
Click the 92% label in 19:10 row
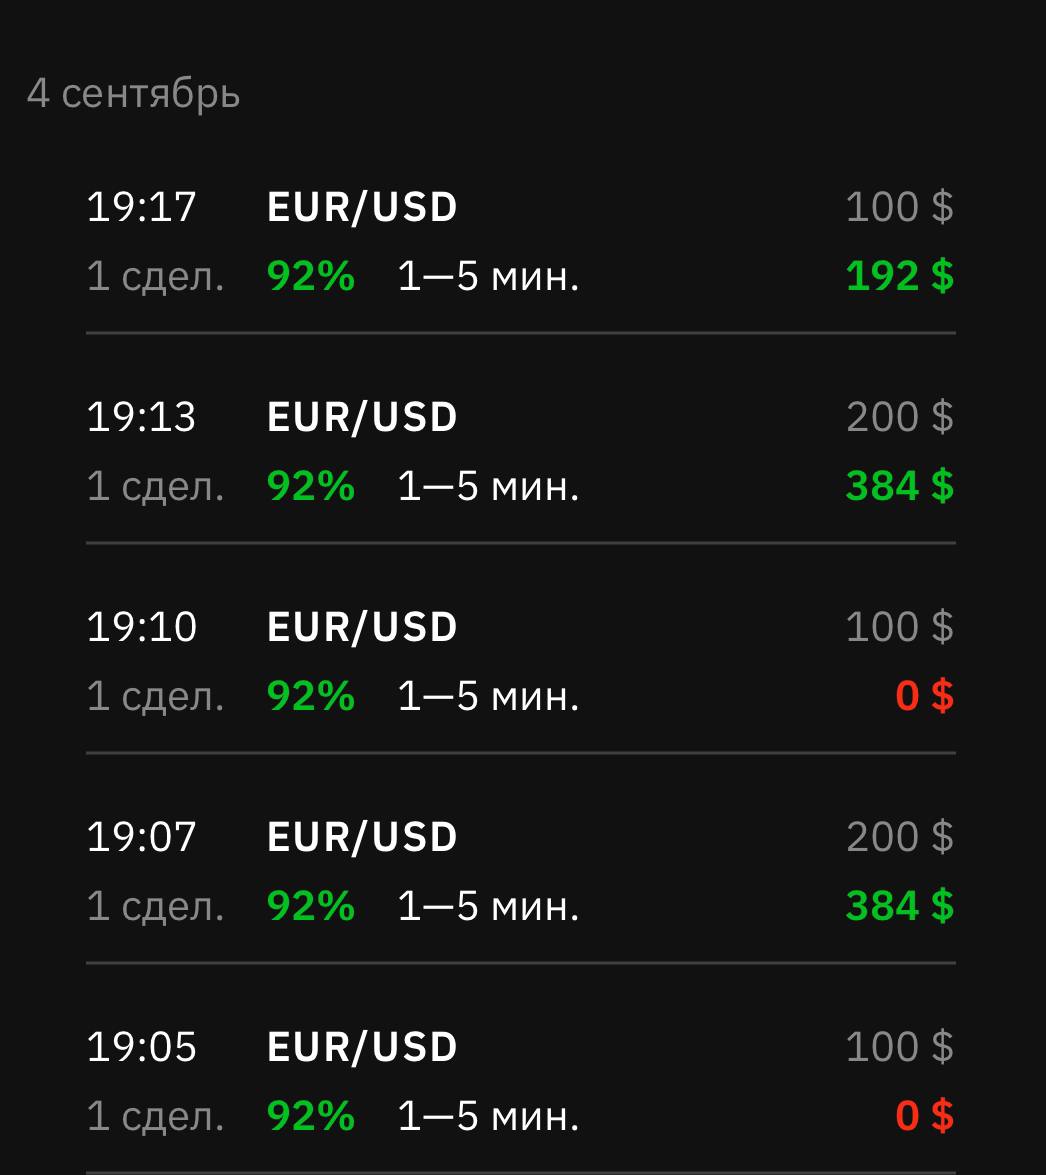311,696
